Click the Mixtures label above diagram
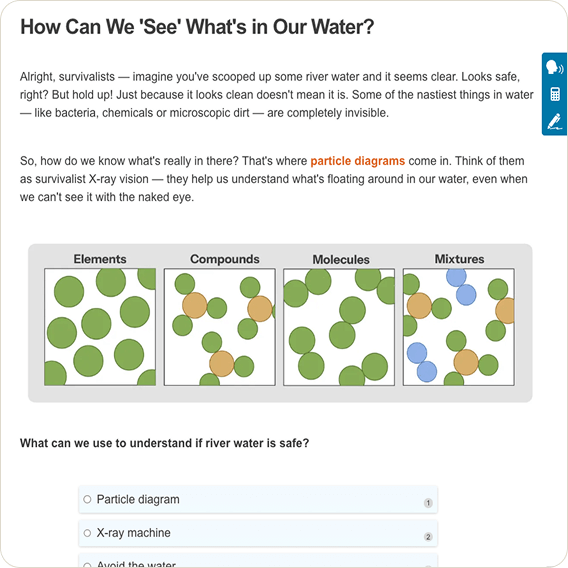The width and height of the screenshot is (568, 568). [459, 259]
